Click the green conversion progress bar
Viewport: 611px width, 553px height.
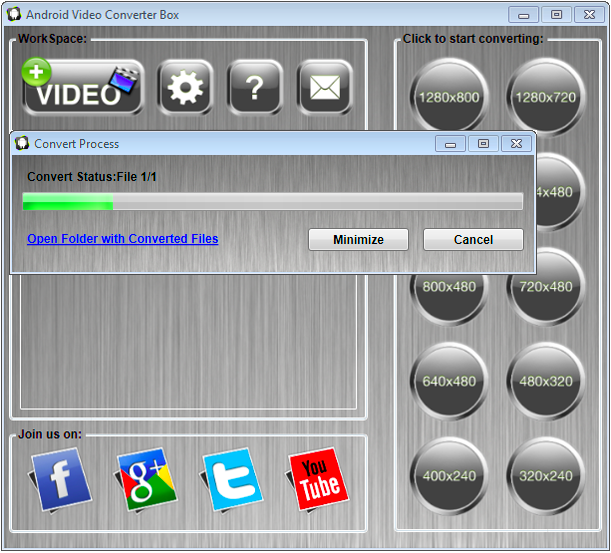(273, 201)
